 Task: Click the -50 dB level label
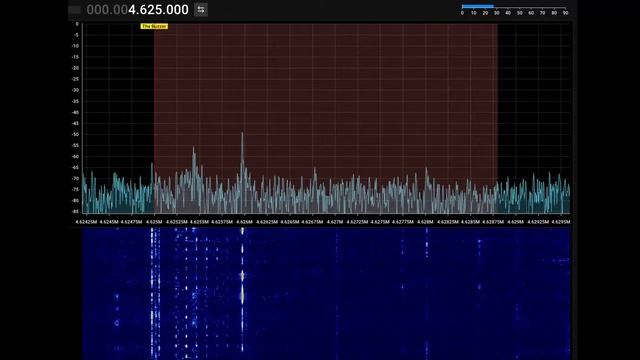76,135
